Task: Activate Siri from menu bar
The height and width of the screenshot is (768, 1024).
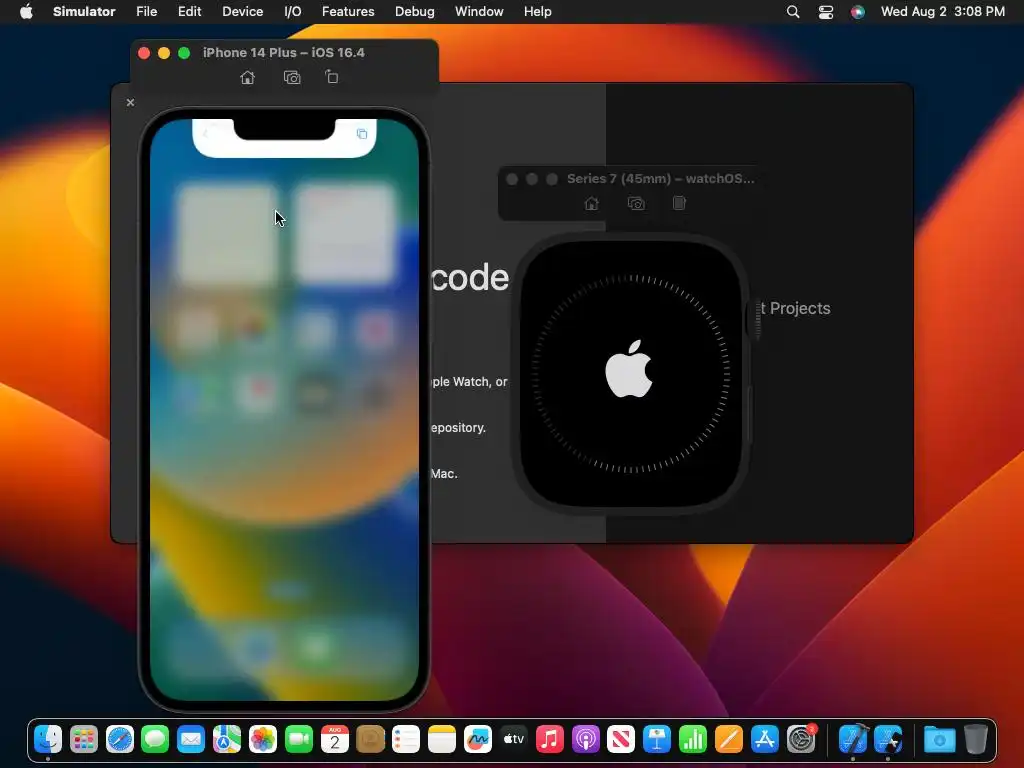Action: (857, 12)
